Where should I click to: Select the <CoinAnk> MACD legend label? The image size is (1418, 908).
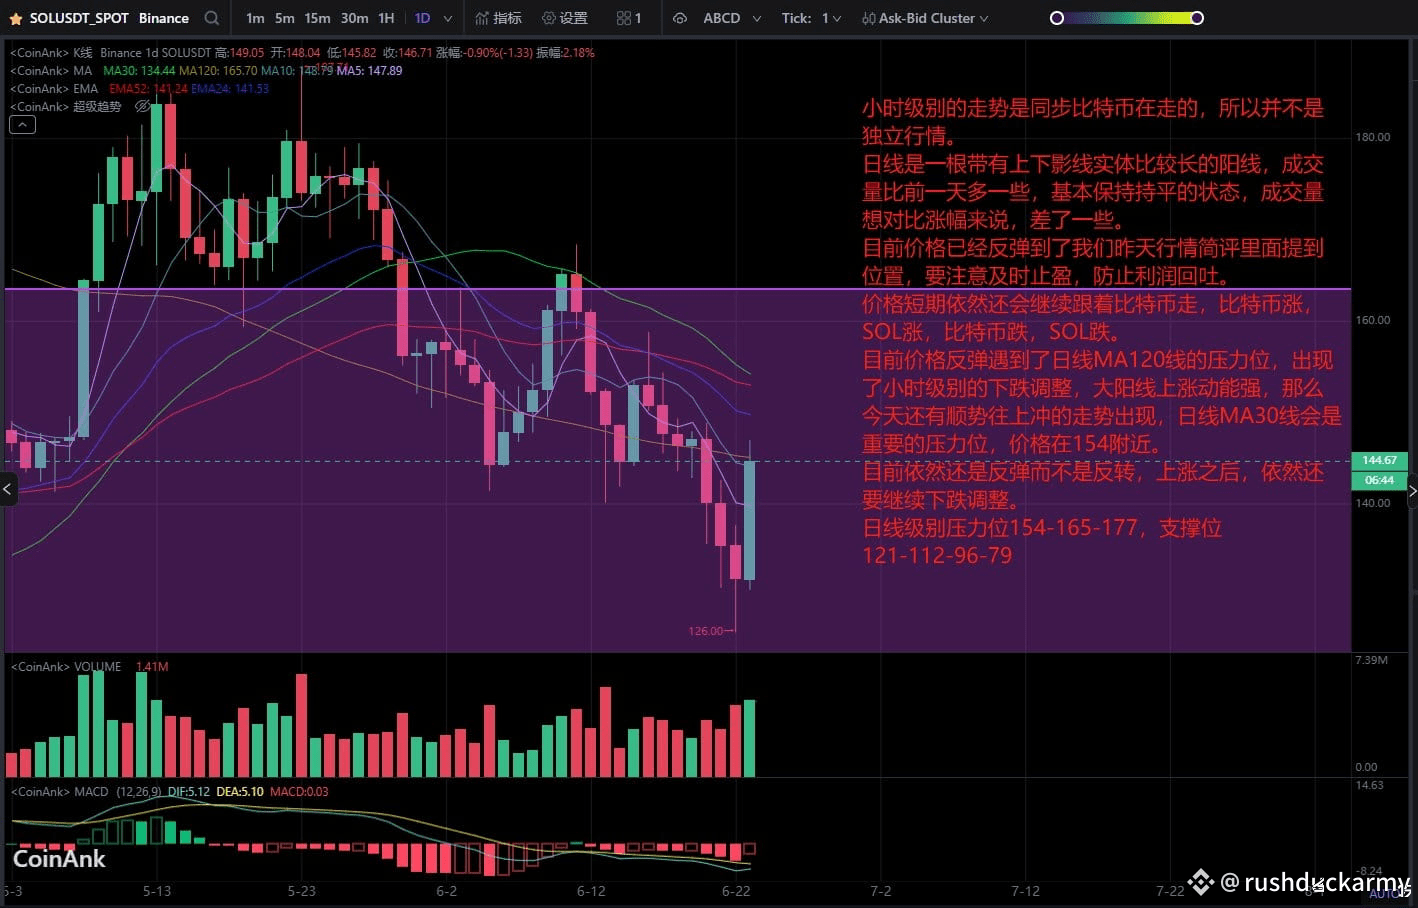59,791
